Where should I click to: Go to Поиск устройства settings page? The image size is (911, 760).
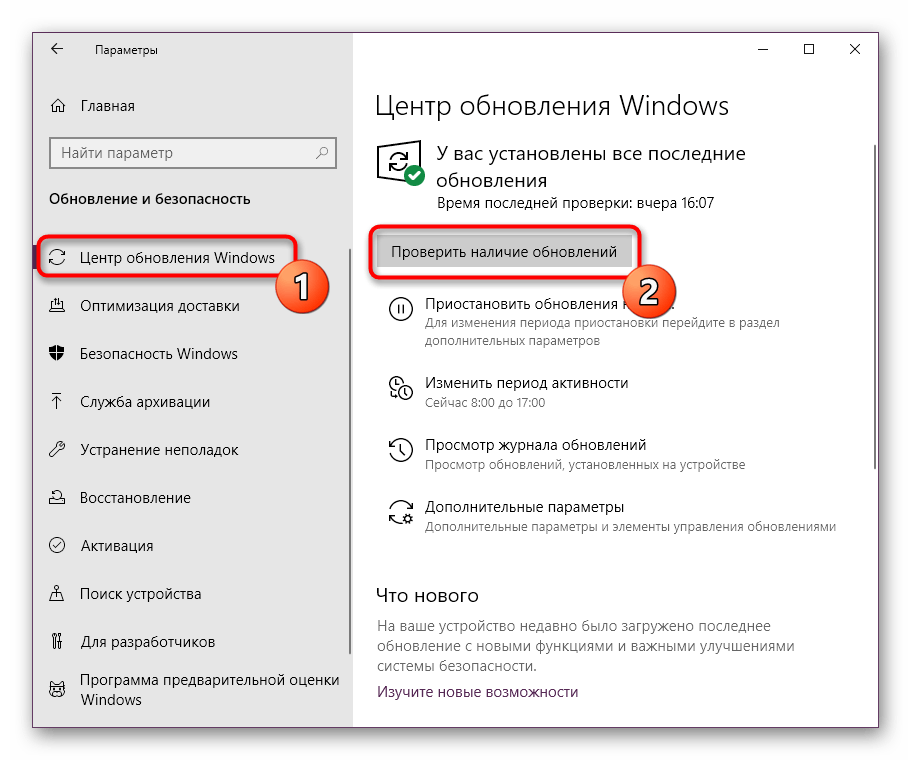140,594
